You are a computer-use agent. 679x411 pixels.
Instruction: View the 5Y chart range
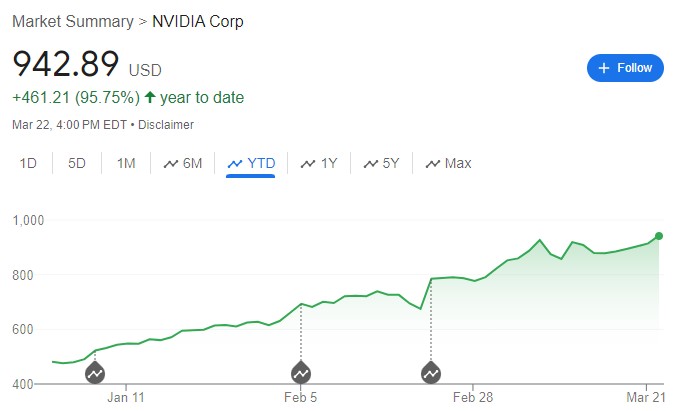tap(385, 163)
